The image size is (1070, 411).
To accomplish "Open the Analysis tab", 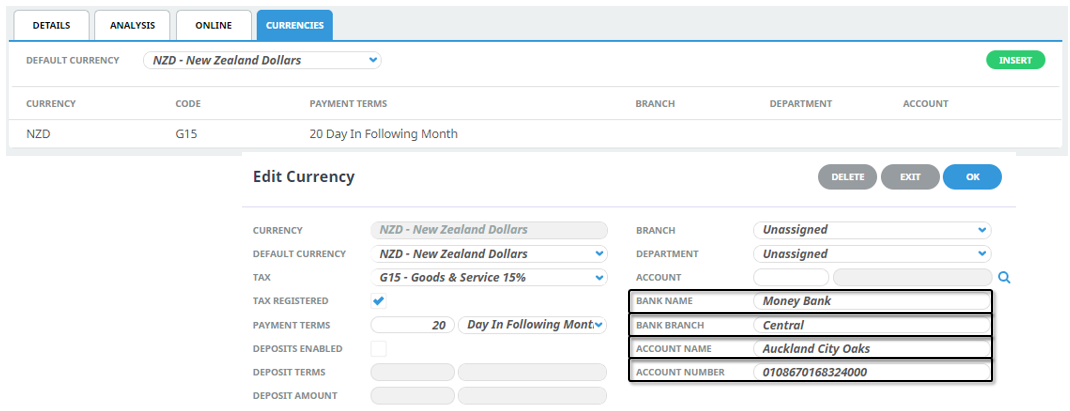I will (132, 25).
